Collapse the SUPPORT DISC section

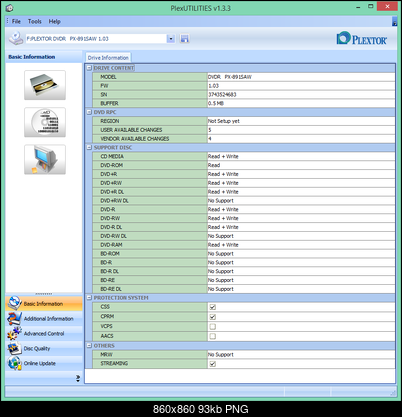89,147
